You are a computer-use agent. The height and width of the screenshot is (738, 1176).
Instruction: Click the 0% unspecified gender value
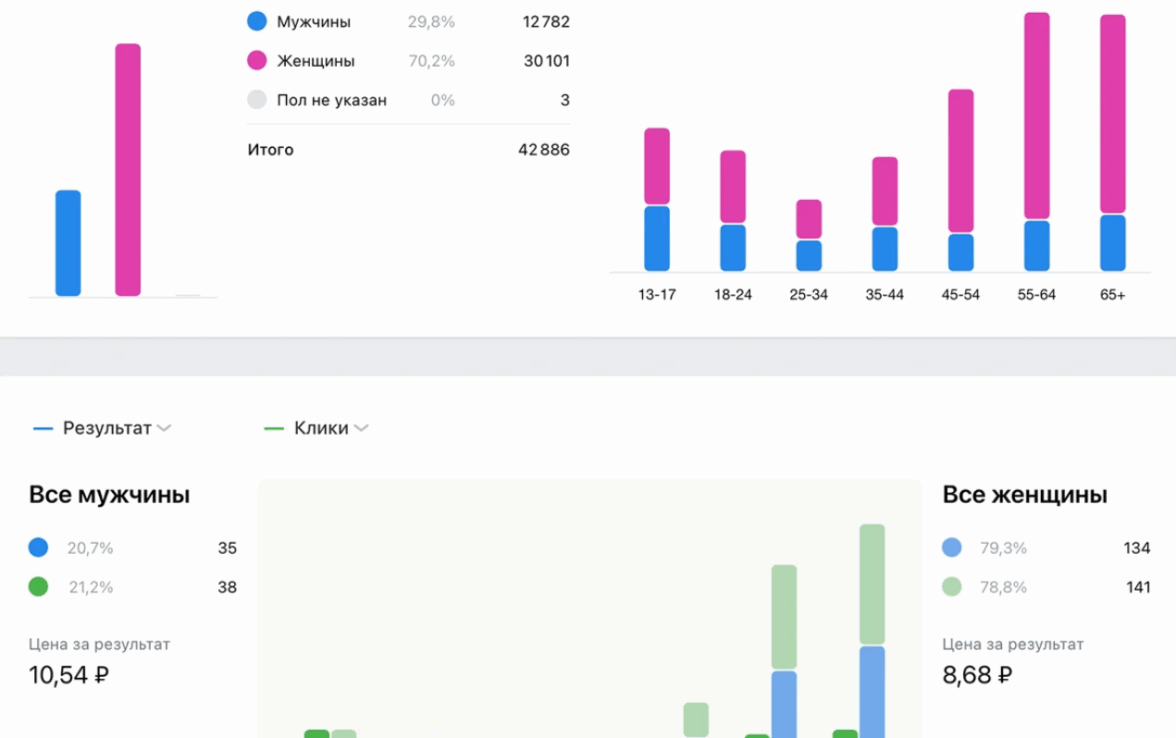coord(442,100)
